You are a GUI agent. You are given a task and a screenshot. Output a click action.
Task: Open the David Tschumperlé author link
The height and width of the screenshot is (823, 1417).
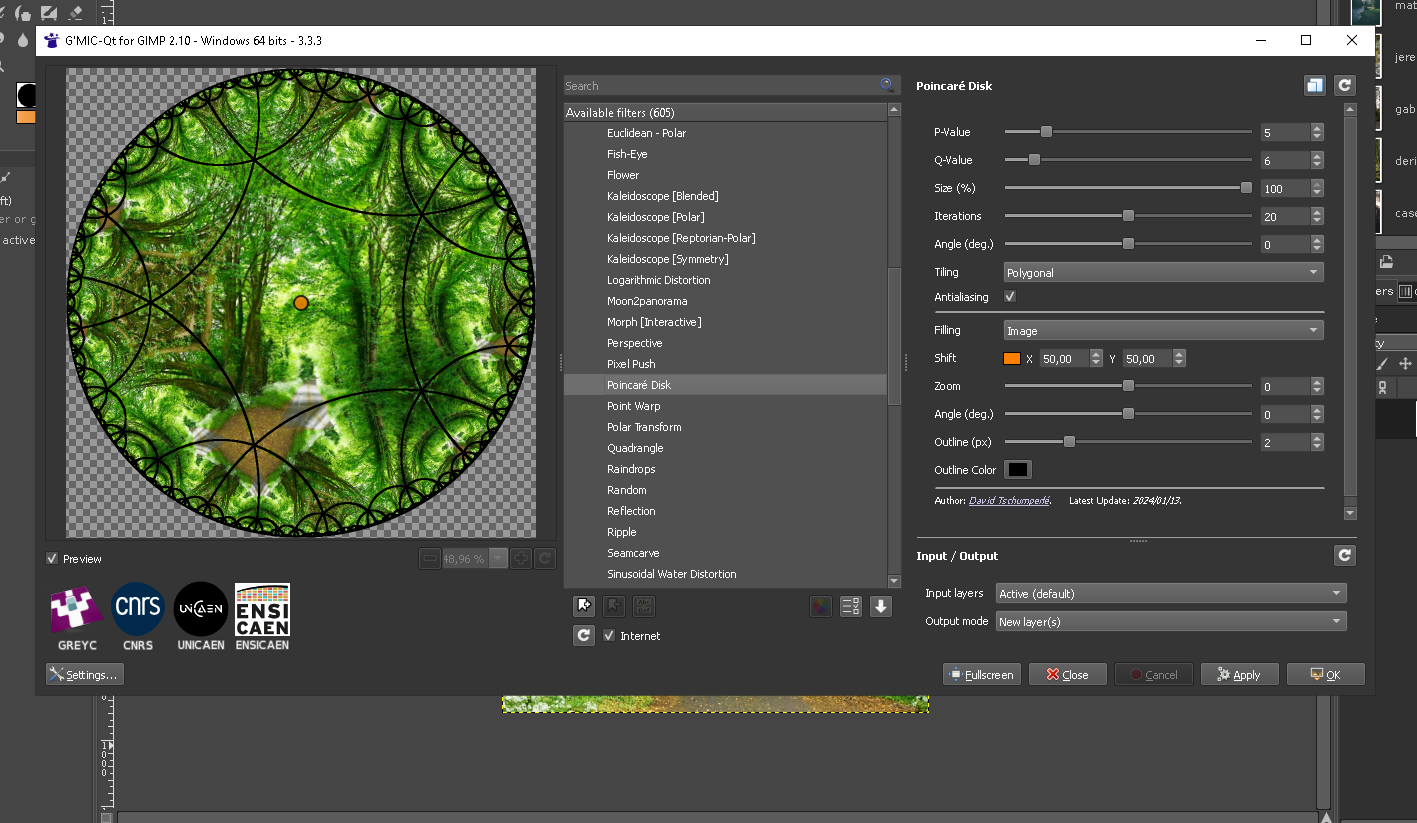[x=1009, y=500]
